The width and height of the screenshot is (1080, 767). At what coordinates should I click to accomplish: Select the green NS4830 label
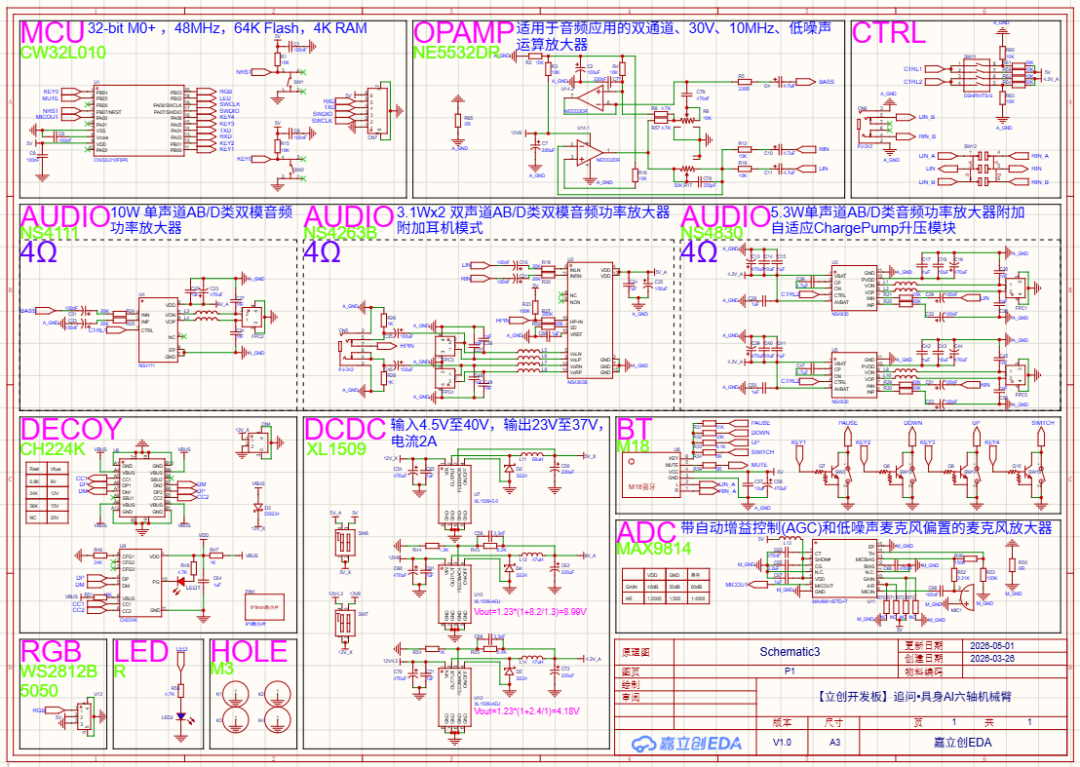[x=712, y=233]
